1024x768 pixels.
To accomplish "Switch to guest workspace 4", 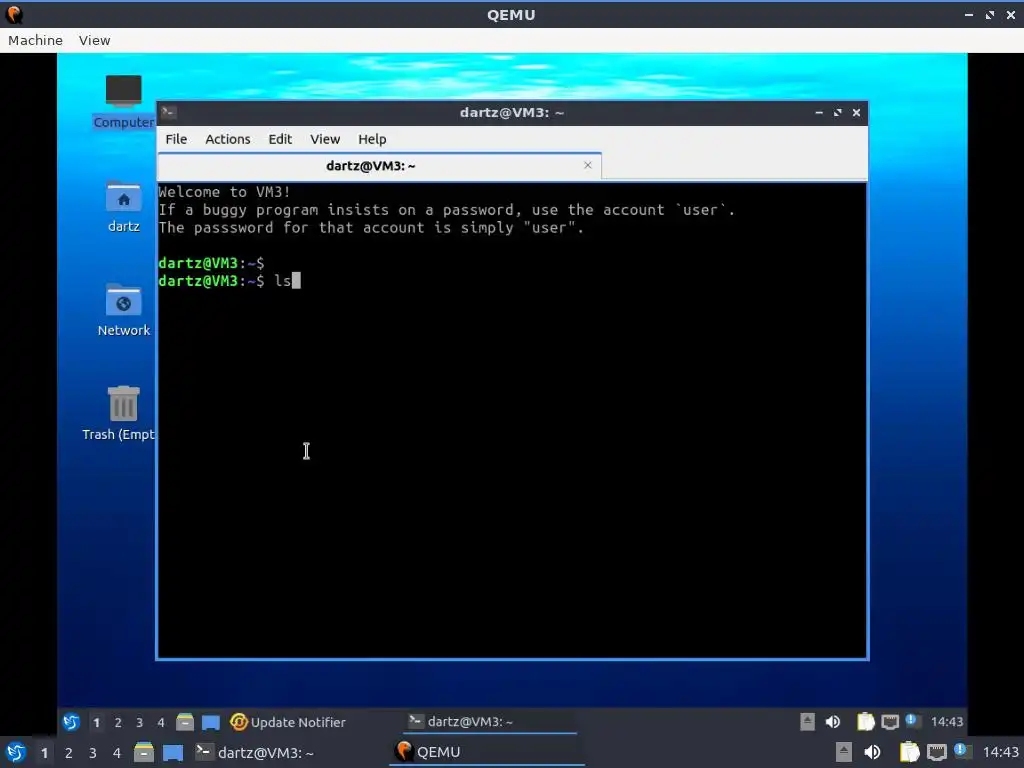I will point(161,722).
